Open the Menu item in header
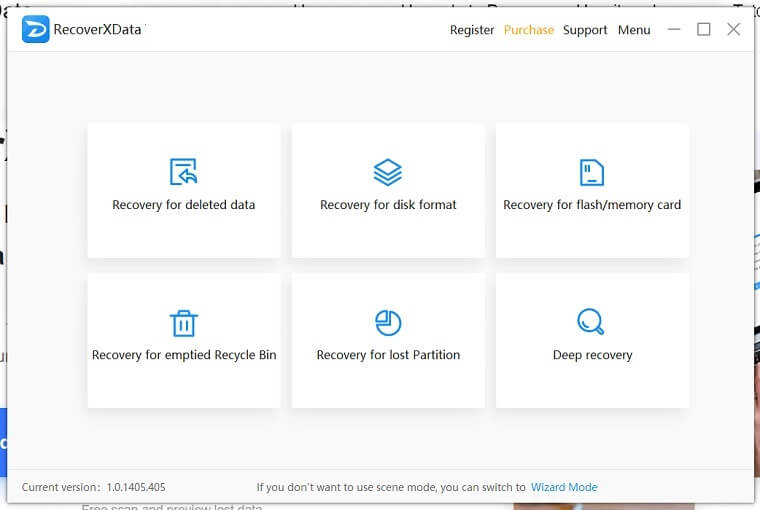The image size is (760, 510). click(x=634, y=30)
